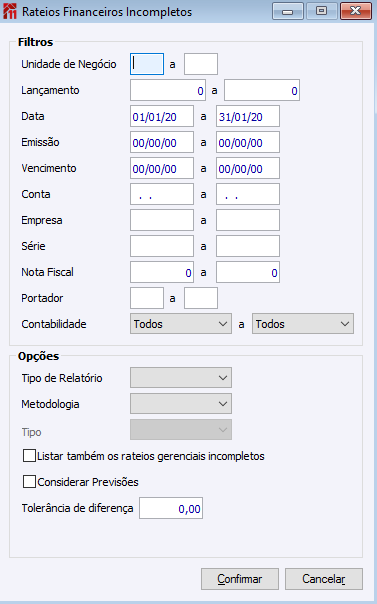Expand the Tipo de Relatório dropdown

(181, 378)
